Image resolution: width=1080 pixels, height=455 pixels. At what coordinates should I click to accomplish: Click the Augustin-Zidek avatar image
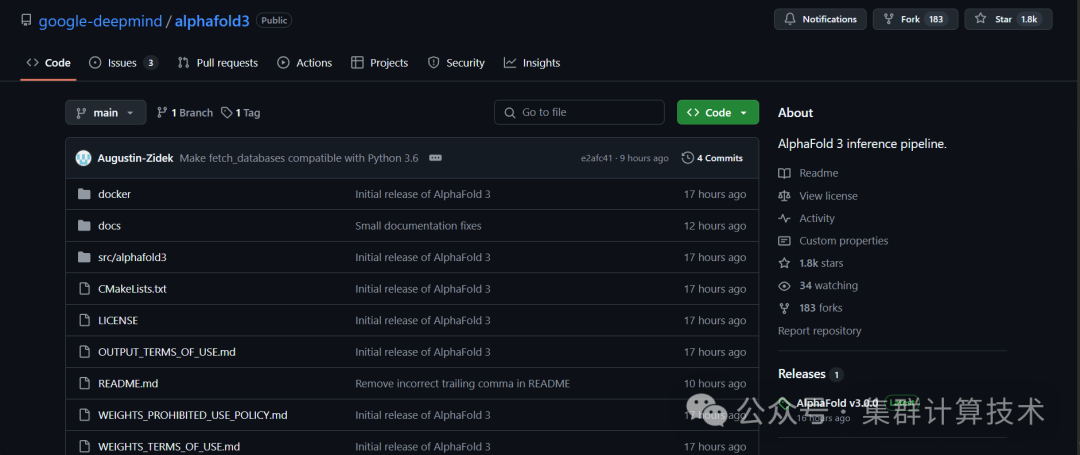(83, 158)
